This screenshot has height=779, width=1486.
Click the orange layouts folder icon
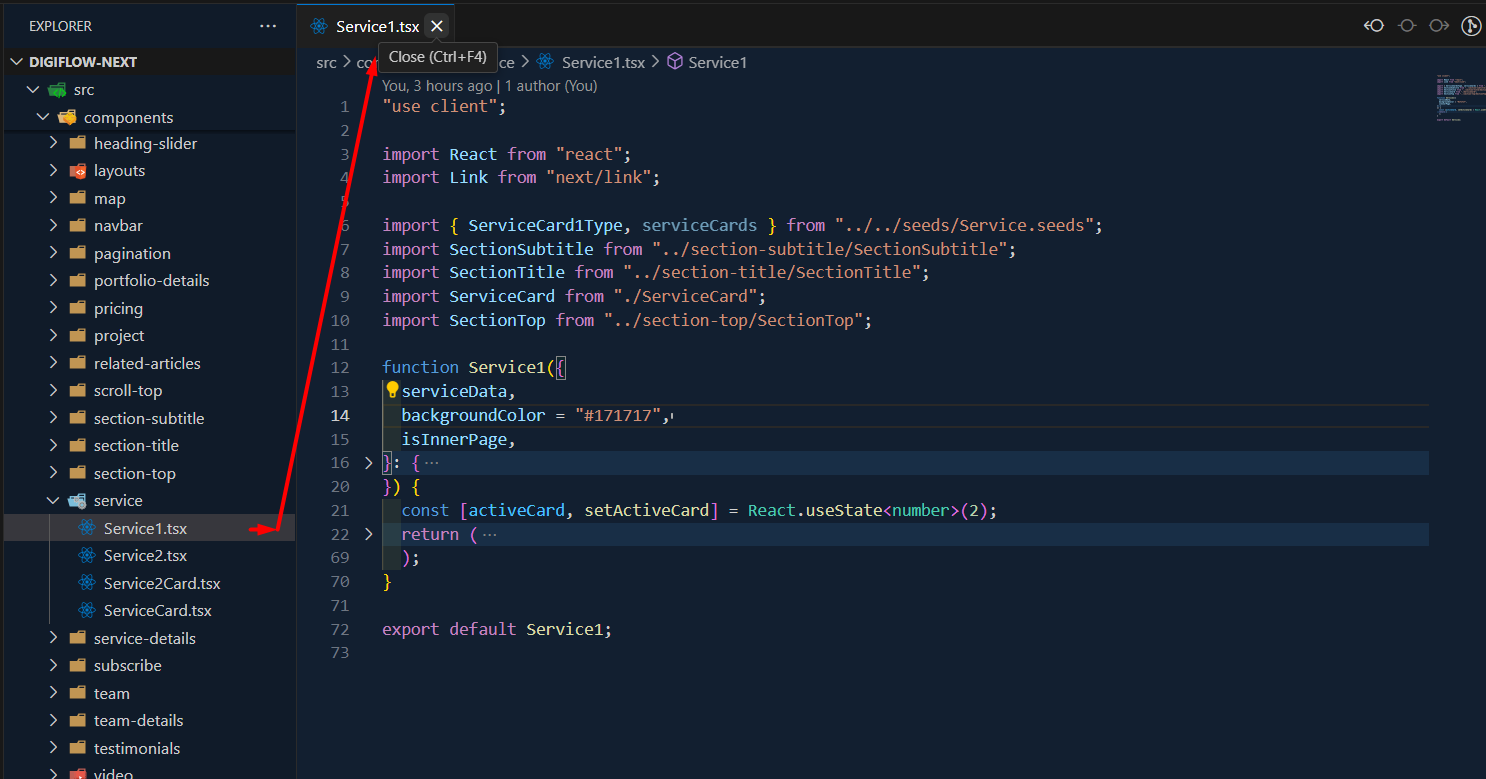click(x=77, y=171)
